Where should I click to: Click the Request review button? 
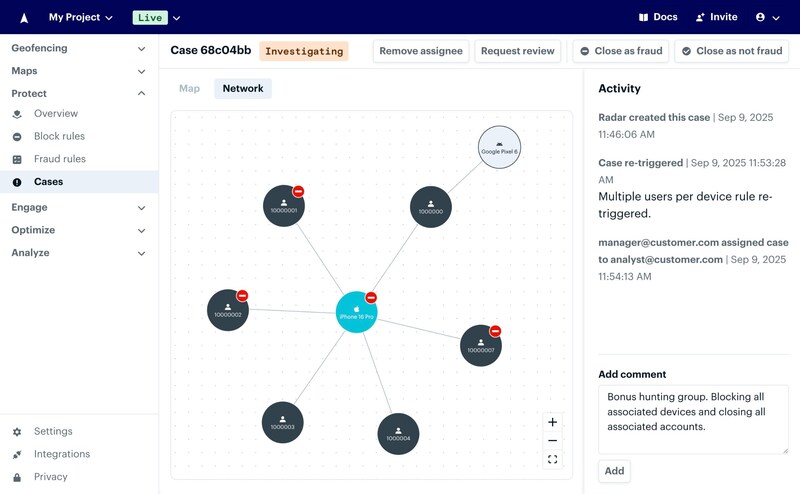tap(517, 51)
